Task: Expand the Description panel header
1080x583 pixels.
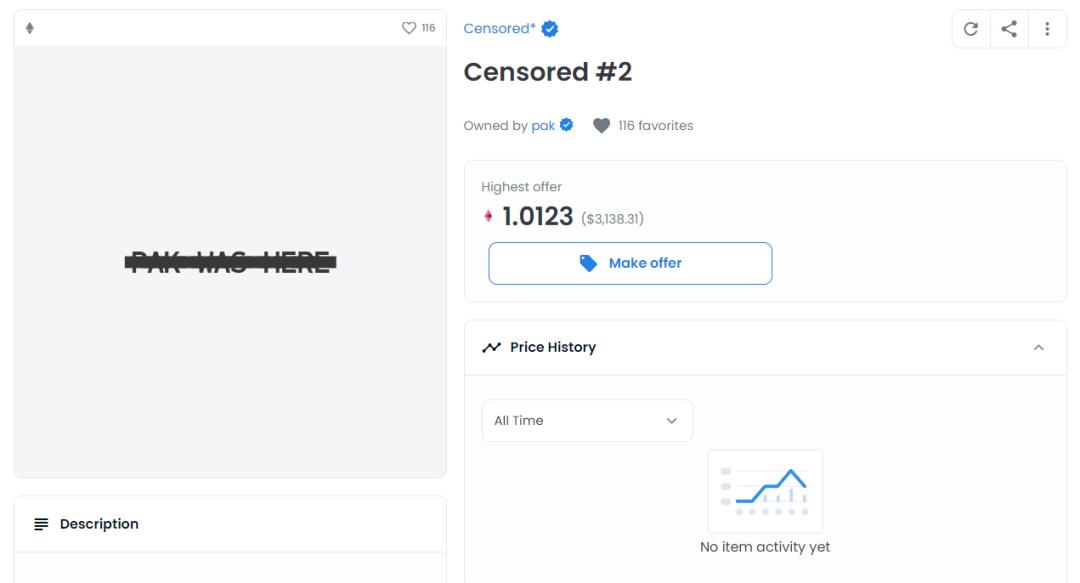Action: pos(230,524)
